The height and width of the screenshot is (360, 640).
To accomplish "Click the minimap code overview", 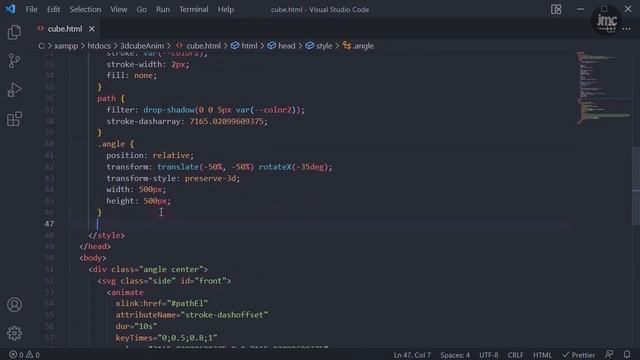I will pyautogui.click(x=604, y=88).
